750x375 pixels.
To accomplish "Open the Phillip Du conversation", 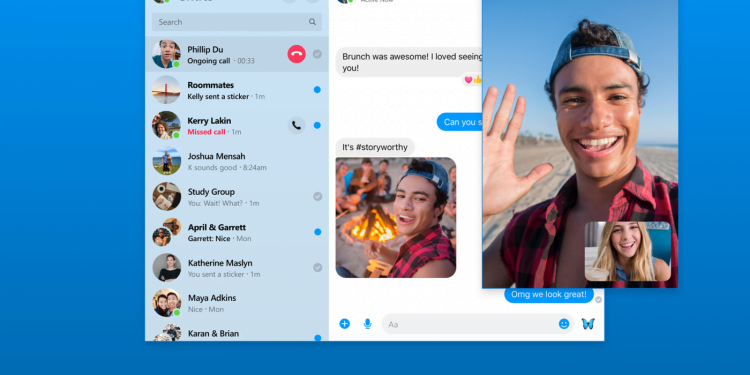I will coord(237,54).
